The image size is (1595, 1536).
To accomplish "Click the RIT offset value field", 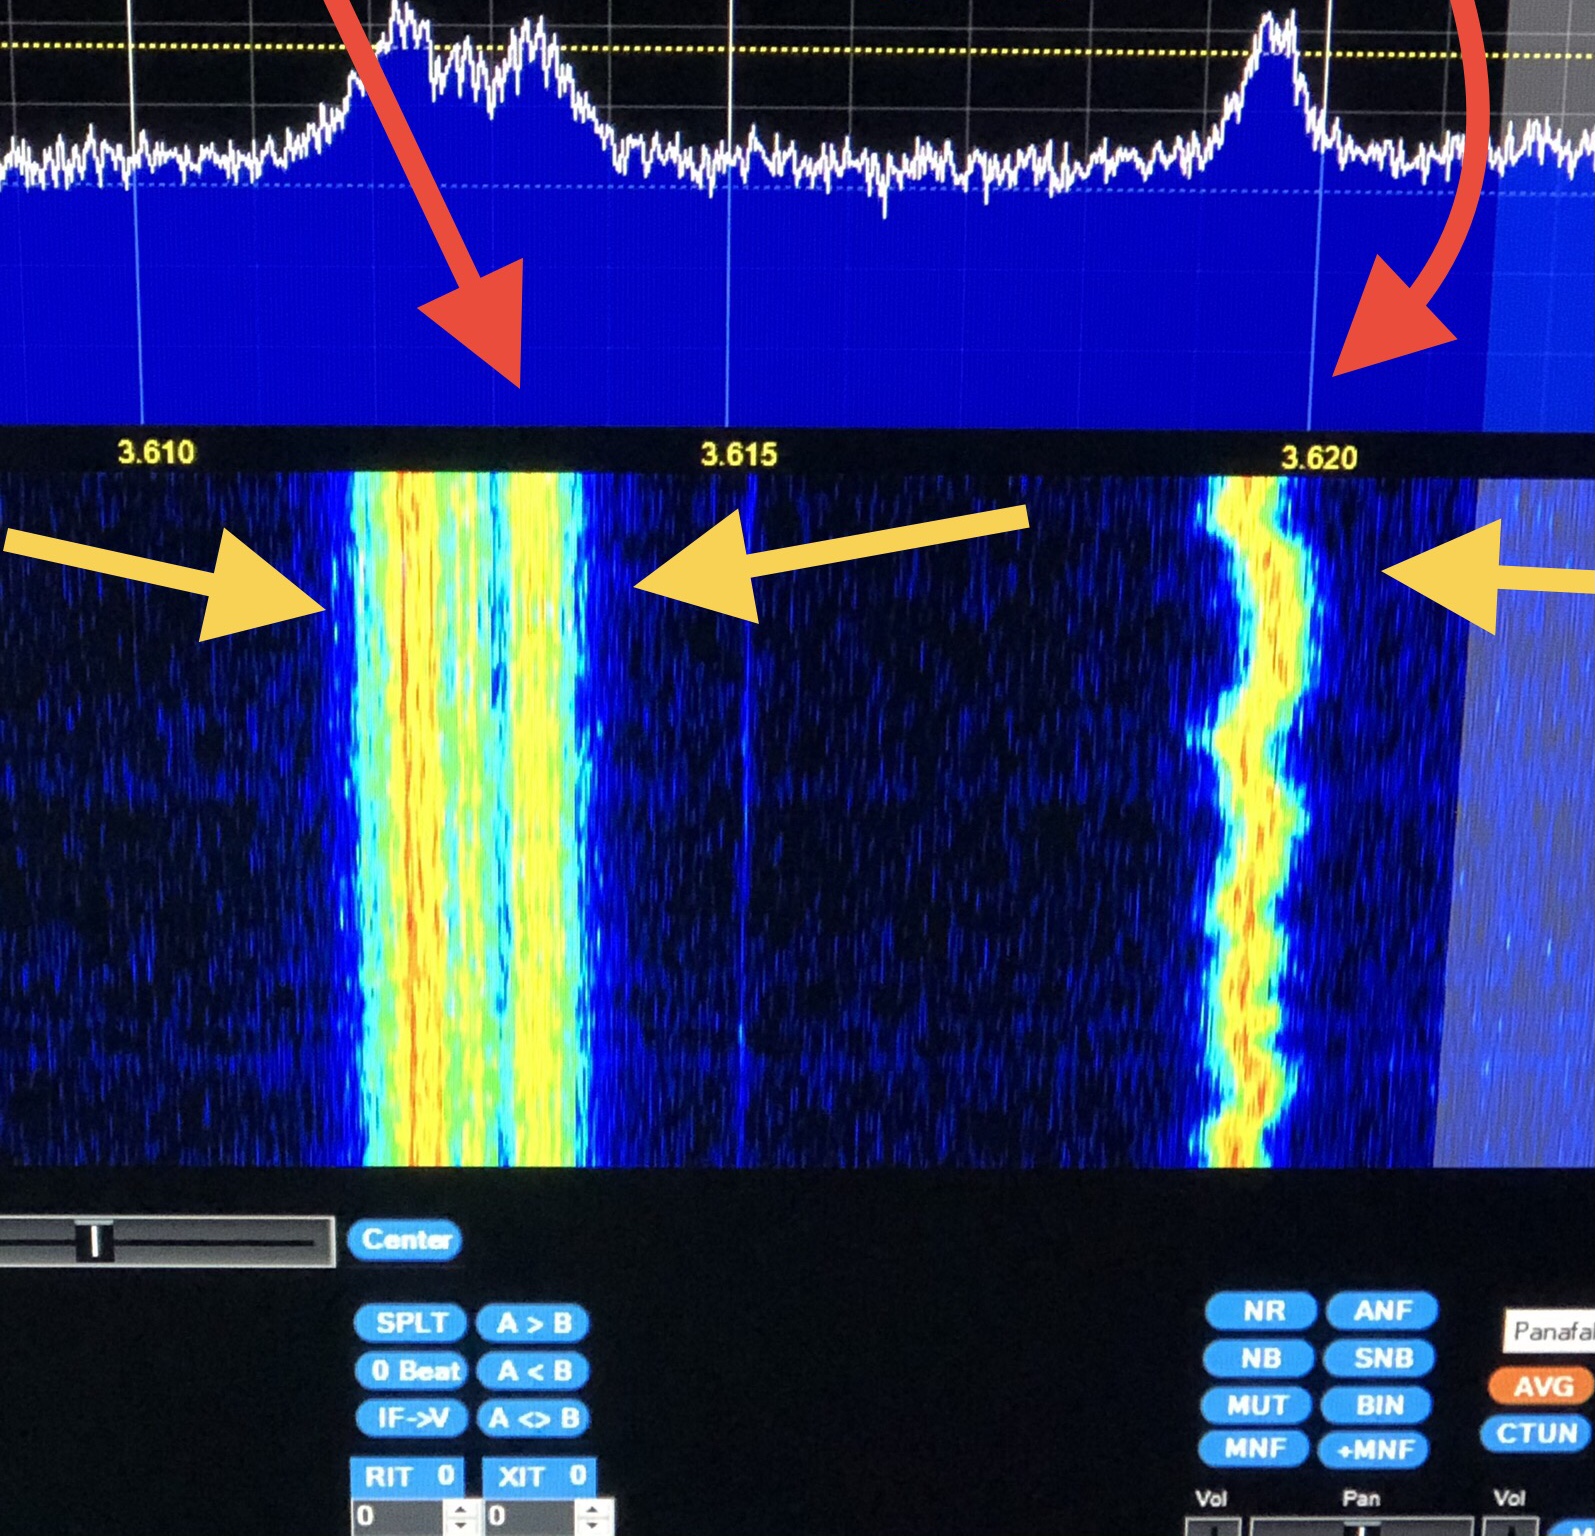I will 395,1516.
